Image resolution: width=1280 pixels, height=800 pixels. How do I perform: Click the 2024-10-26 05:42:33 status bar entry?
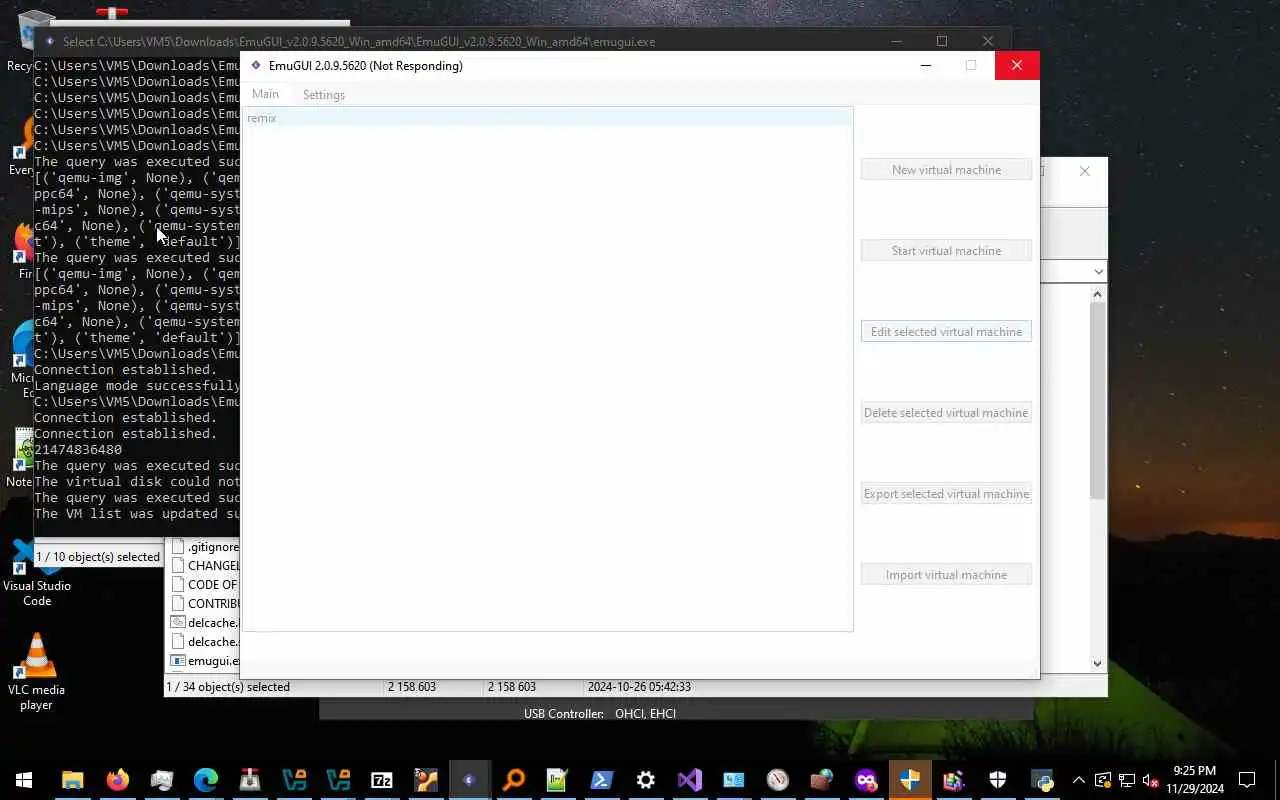pyautogui.click(x=639, y=687)
